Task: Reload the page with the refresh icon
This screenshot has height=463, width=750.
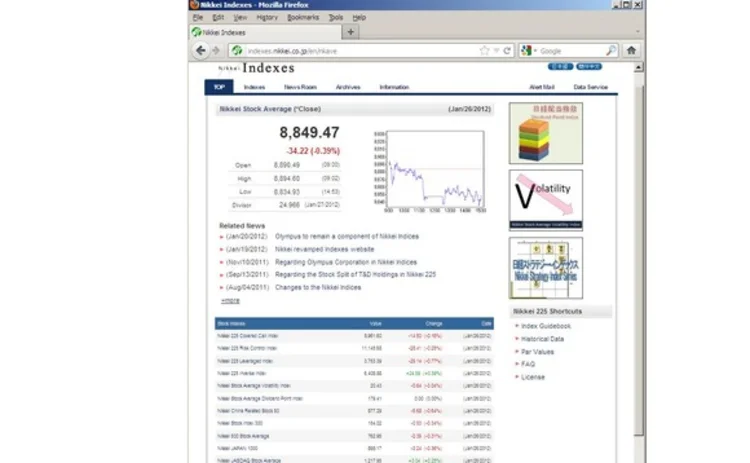Action: point(507,50)
